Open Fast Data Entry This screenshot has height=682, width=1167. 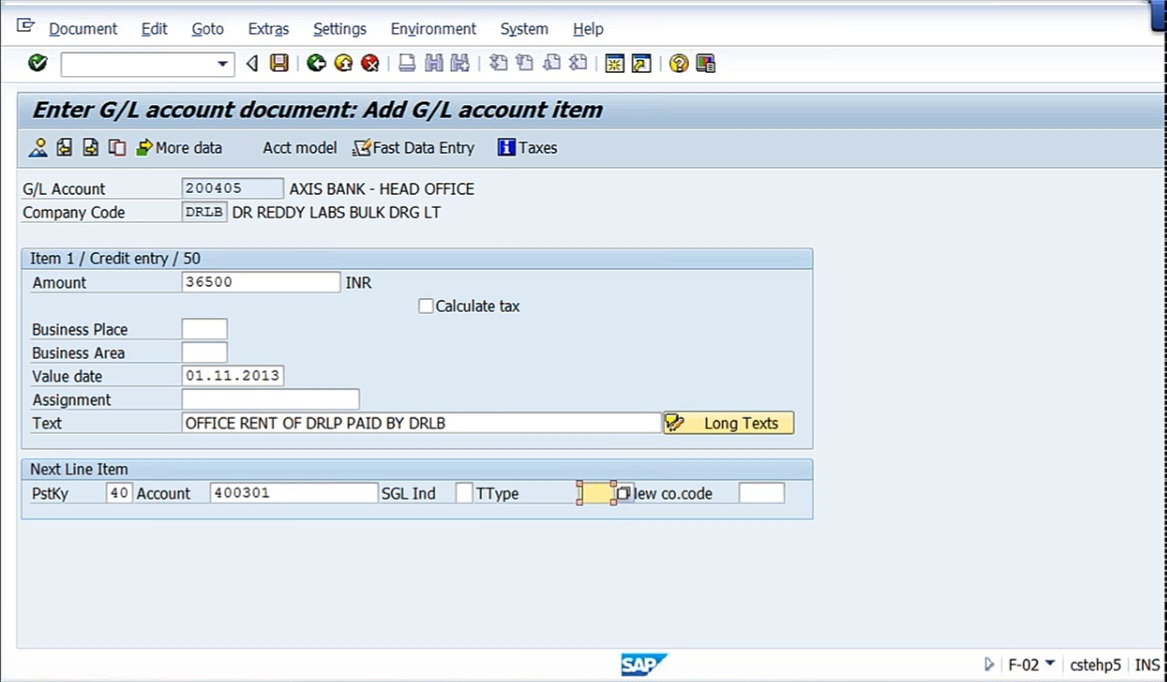coord(414,147)
